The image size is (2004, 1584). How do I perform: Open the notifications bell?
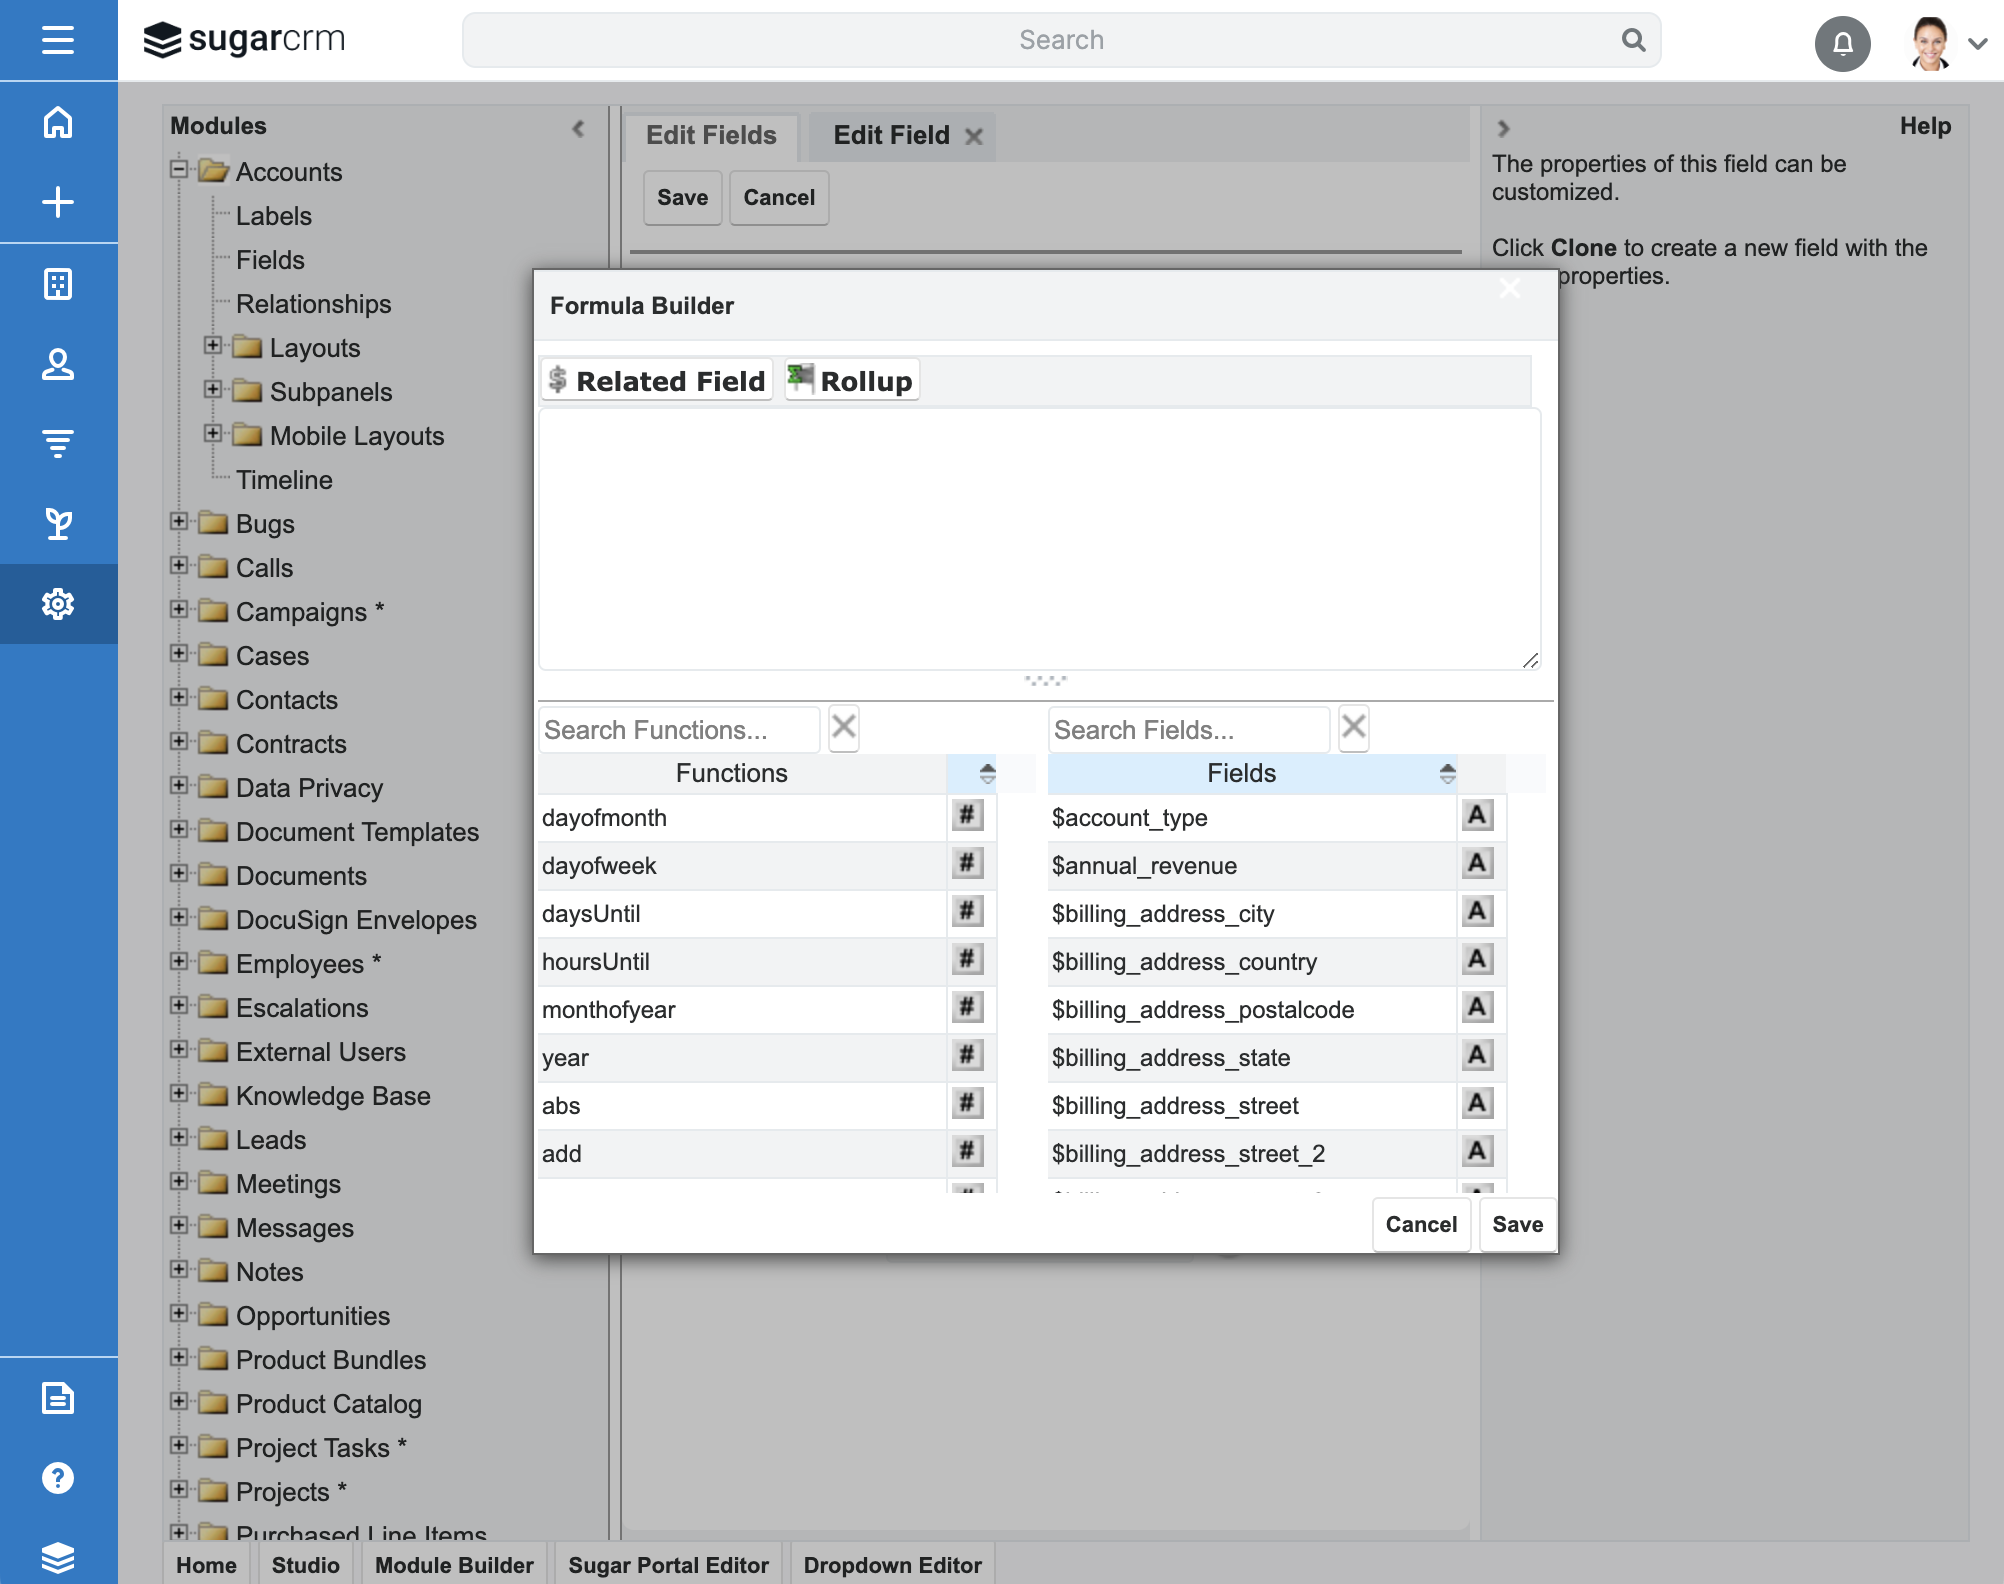tap(1843, 43)
